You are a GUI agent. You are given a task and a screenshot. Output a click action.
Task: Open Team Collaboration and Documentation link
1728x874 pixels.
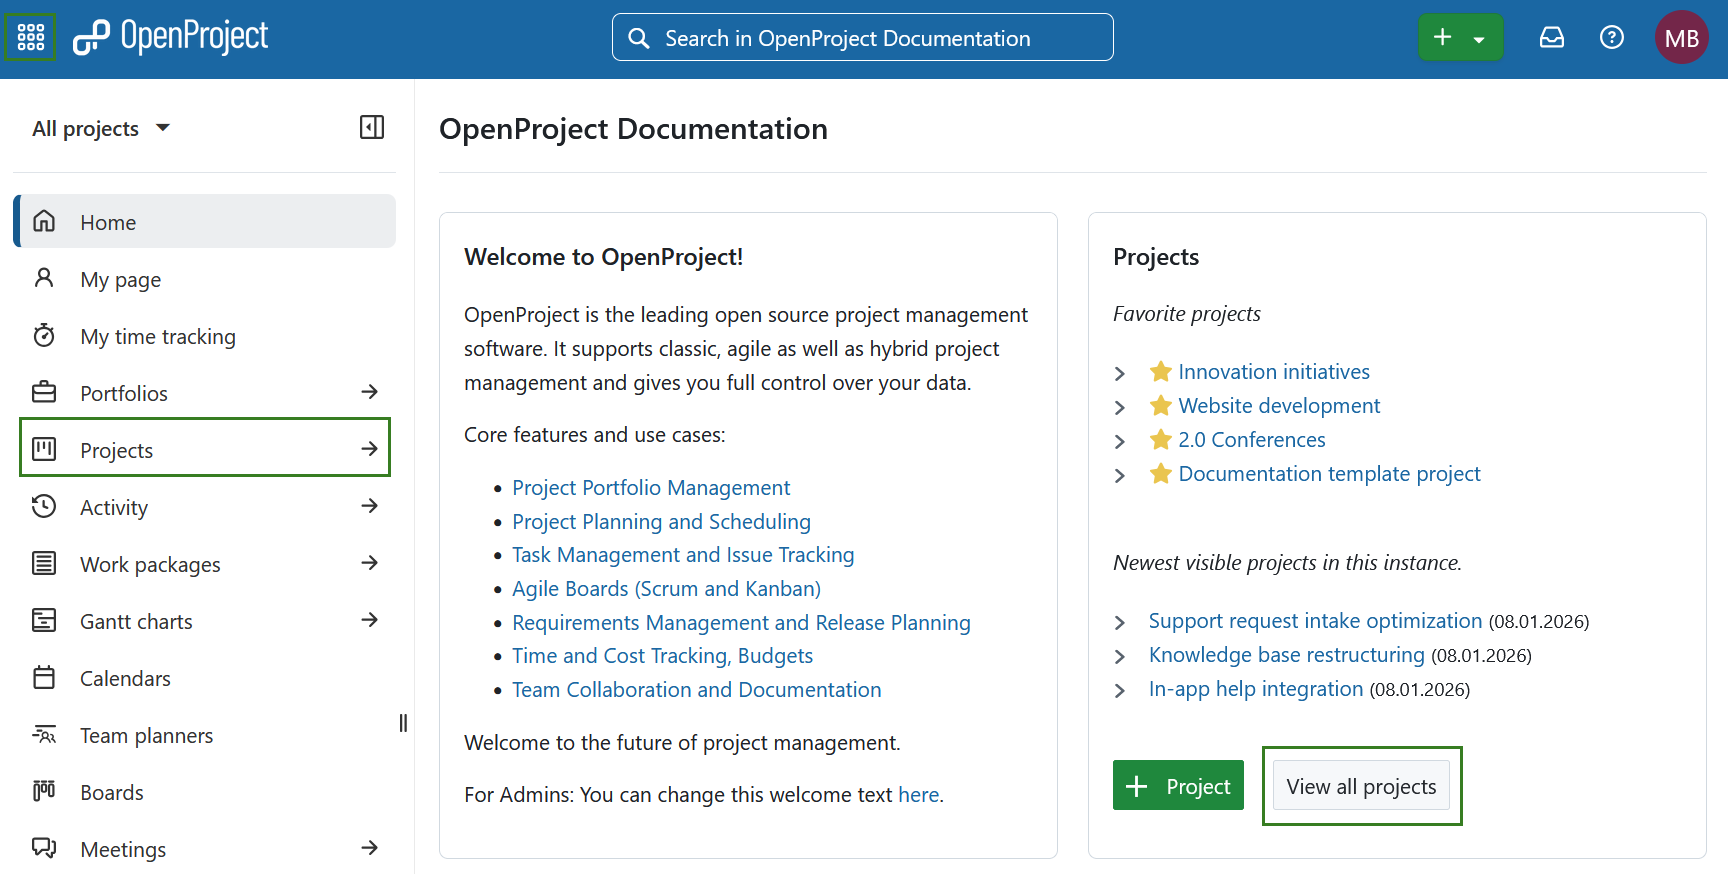click(697, 689)
